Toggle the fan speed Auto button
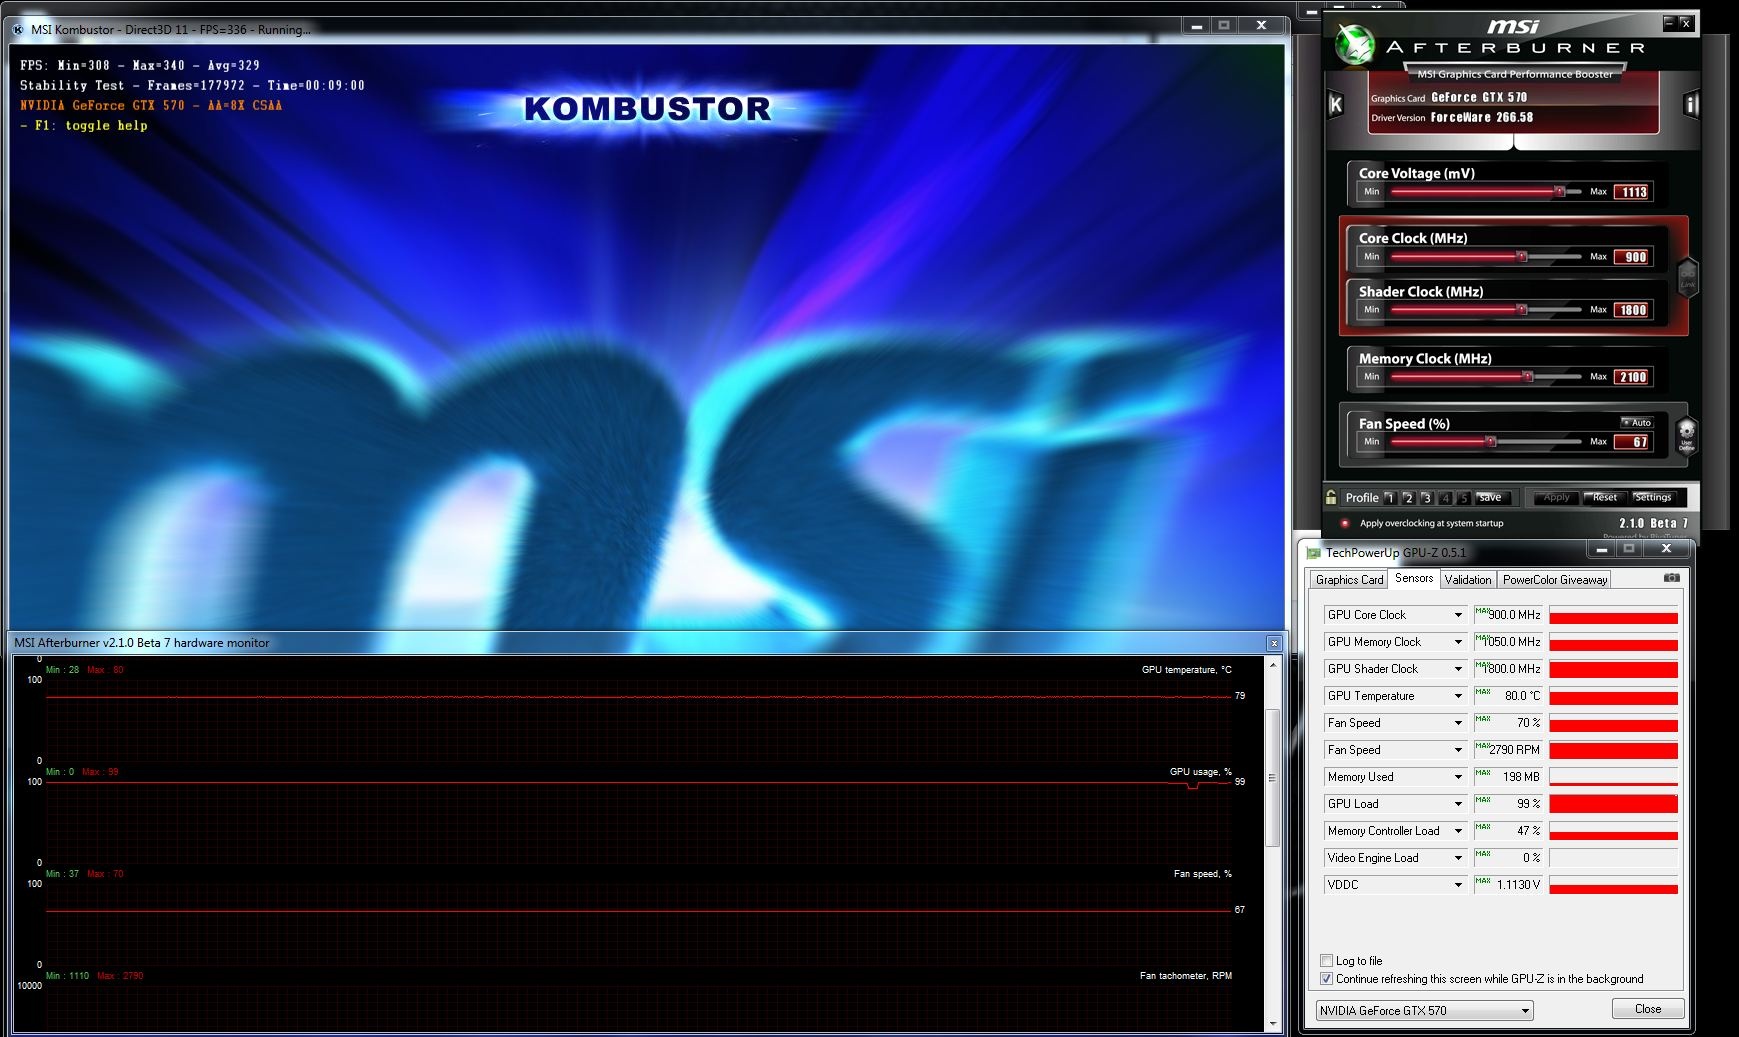Image resolution: width=1739 pixels, height=1037 pixels. [1637, 422]
